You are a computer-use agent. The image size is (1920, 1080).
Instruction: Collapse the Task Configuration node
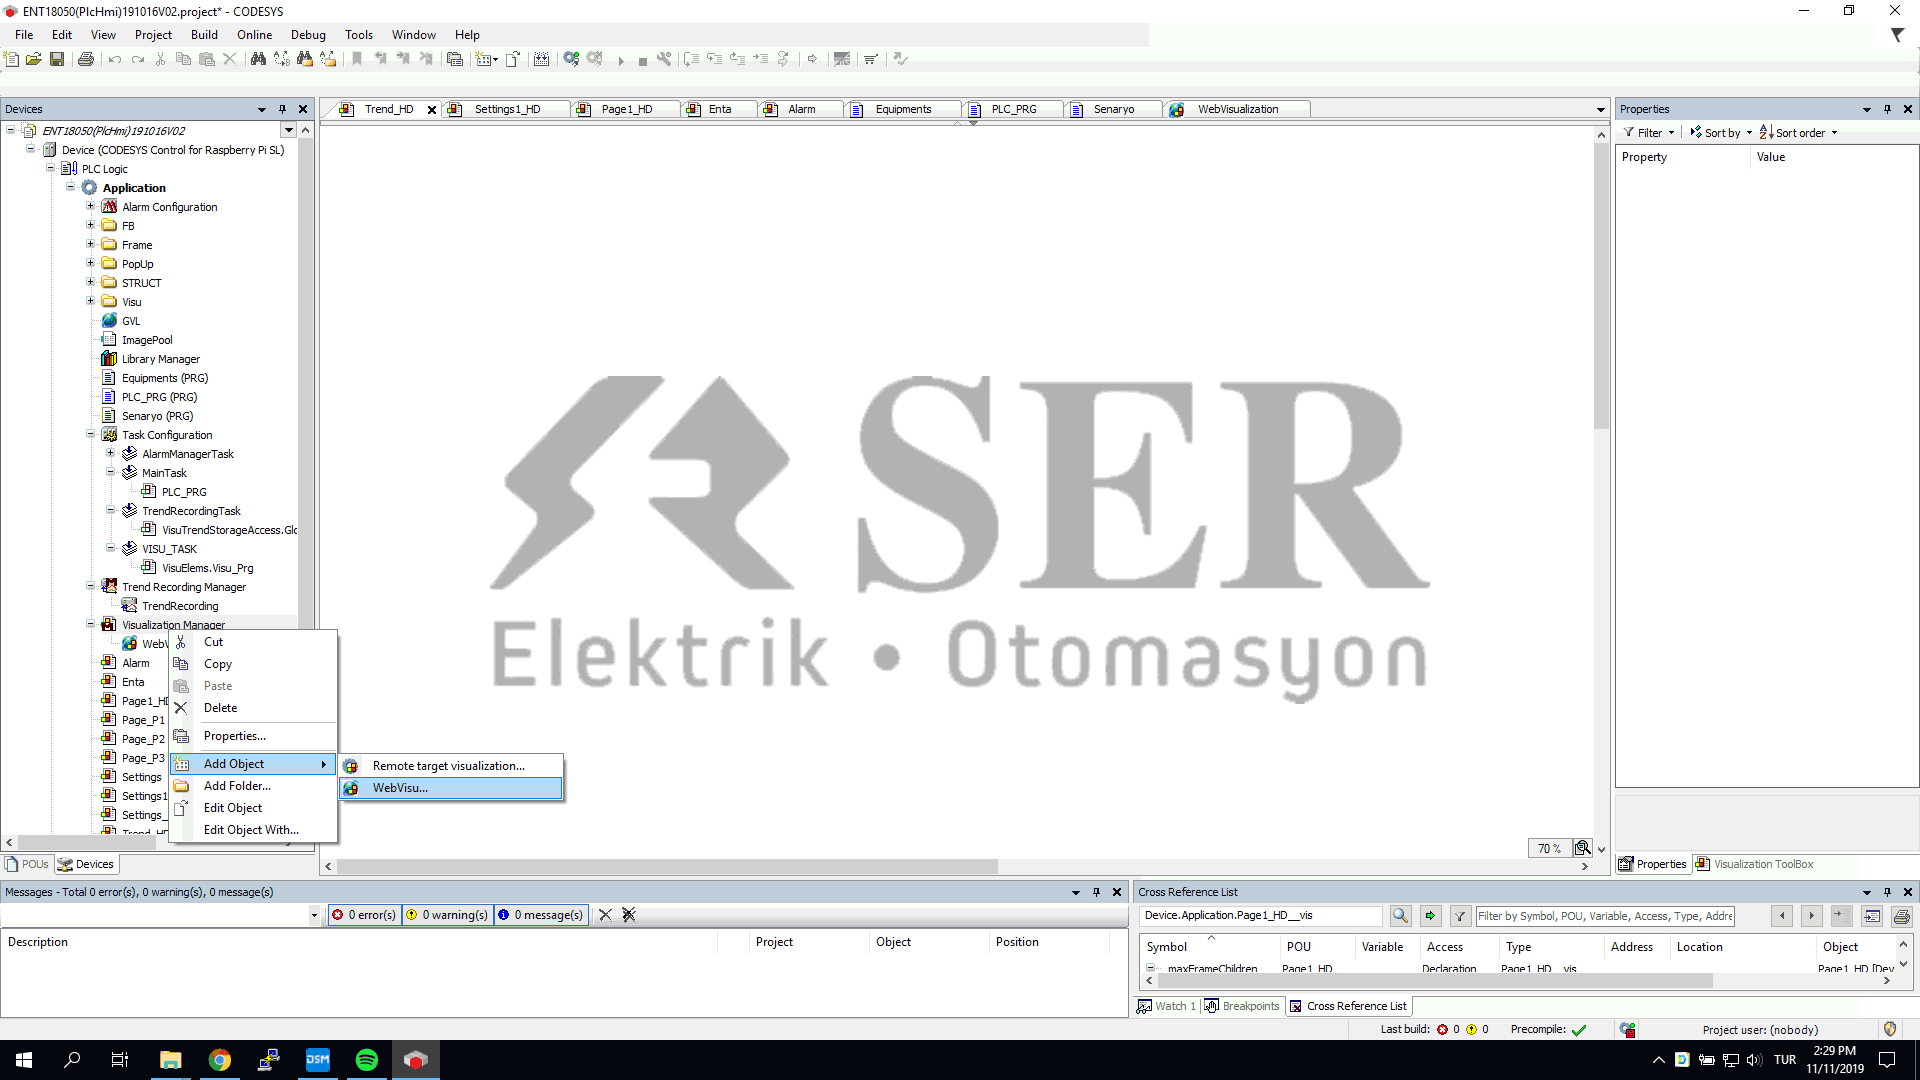(91, 434)
